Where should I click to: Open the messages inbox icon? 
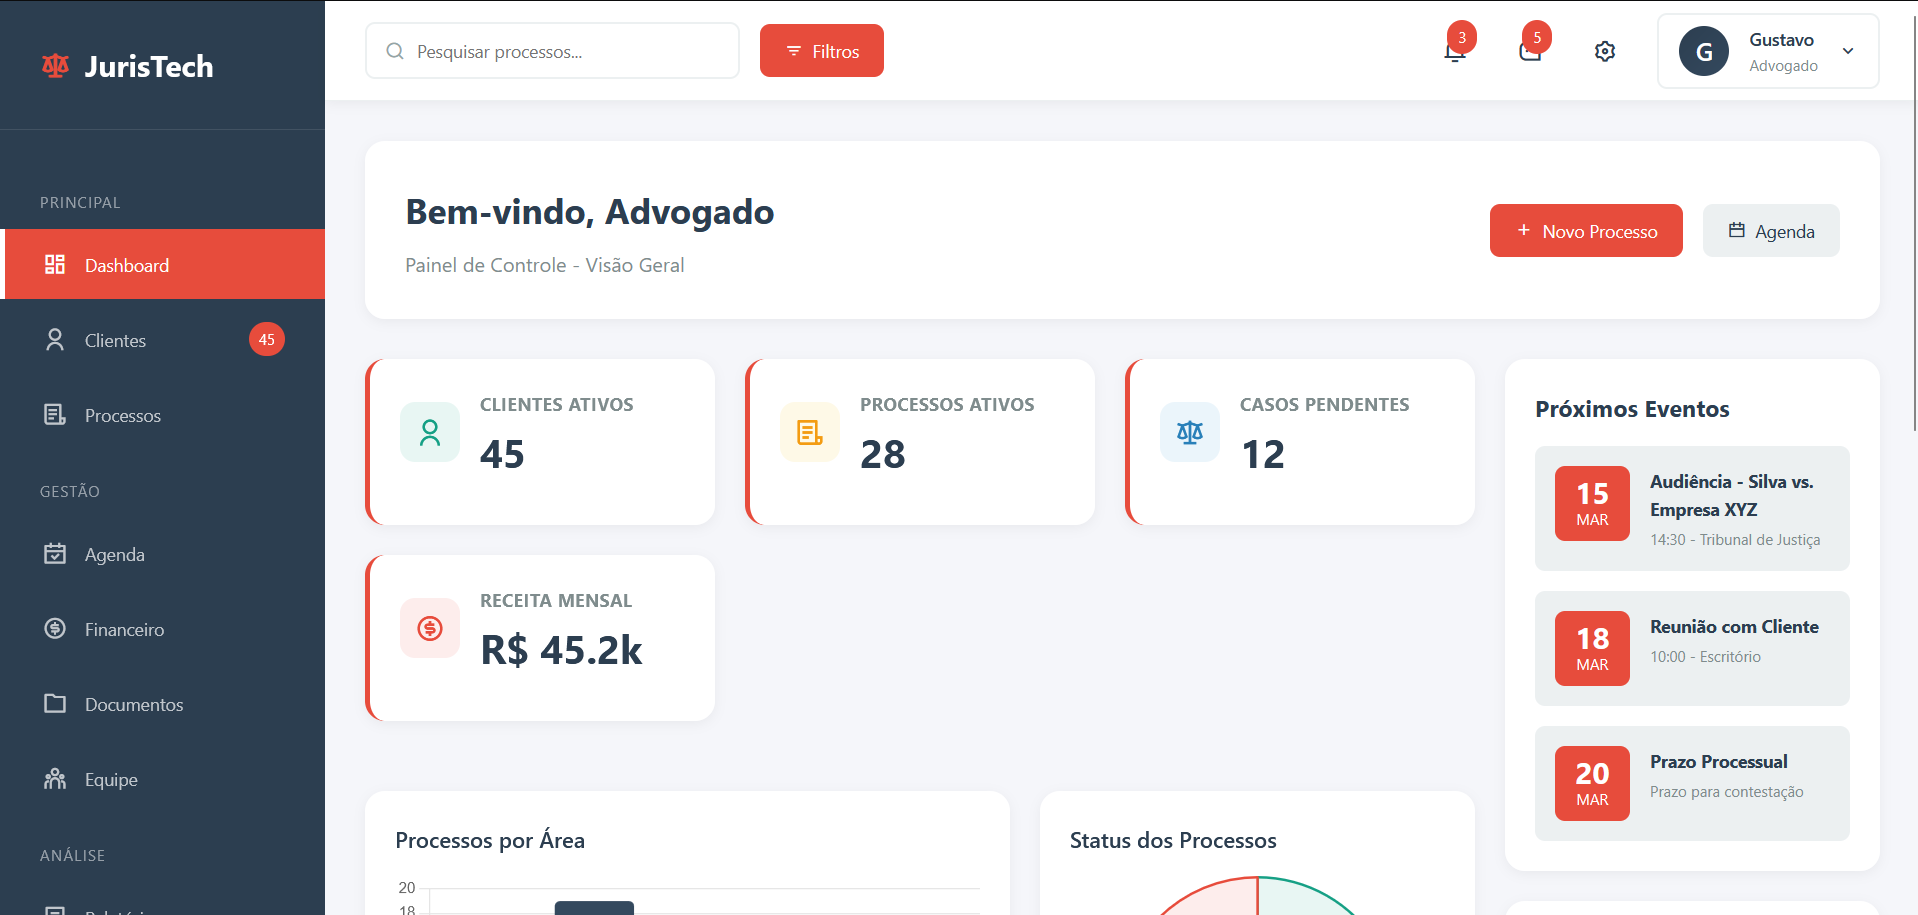(1530, 52)
